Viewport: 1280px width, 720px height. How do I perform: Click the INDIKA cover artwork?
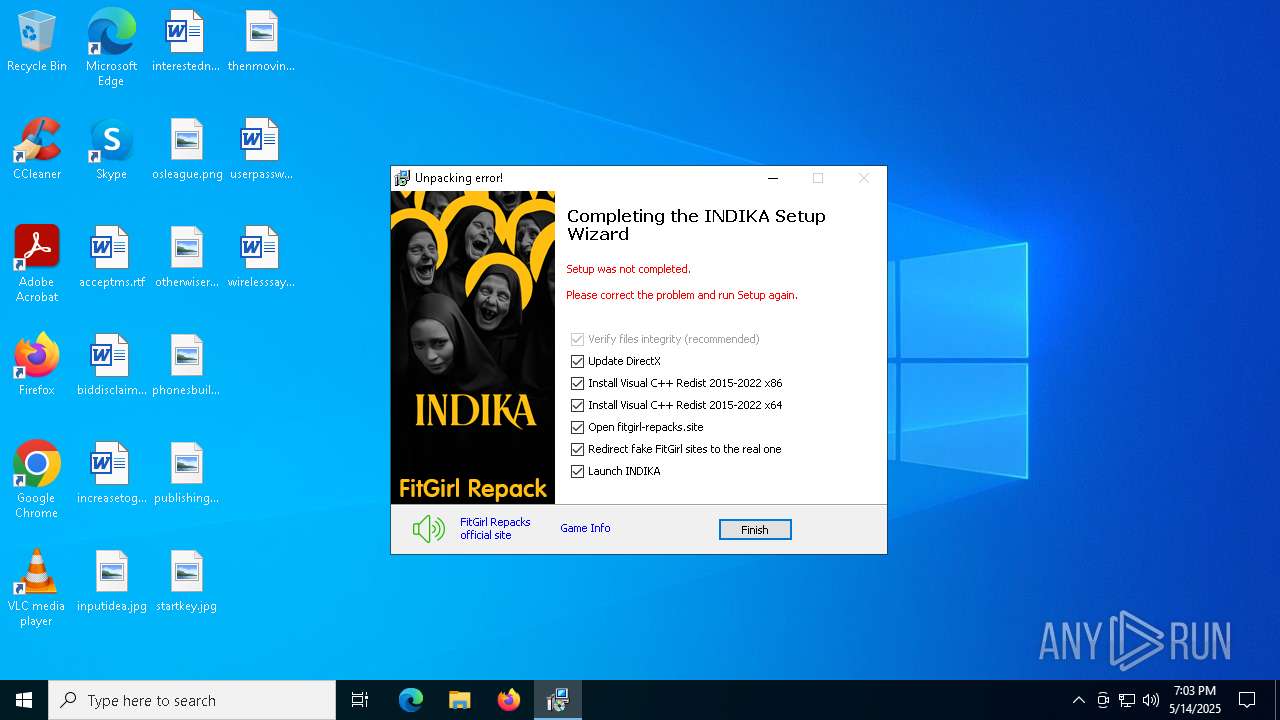[x=473, y=347]
